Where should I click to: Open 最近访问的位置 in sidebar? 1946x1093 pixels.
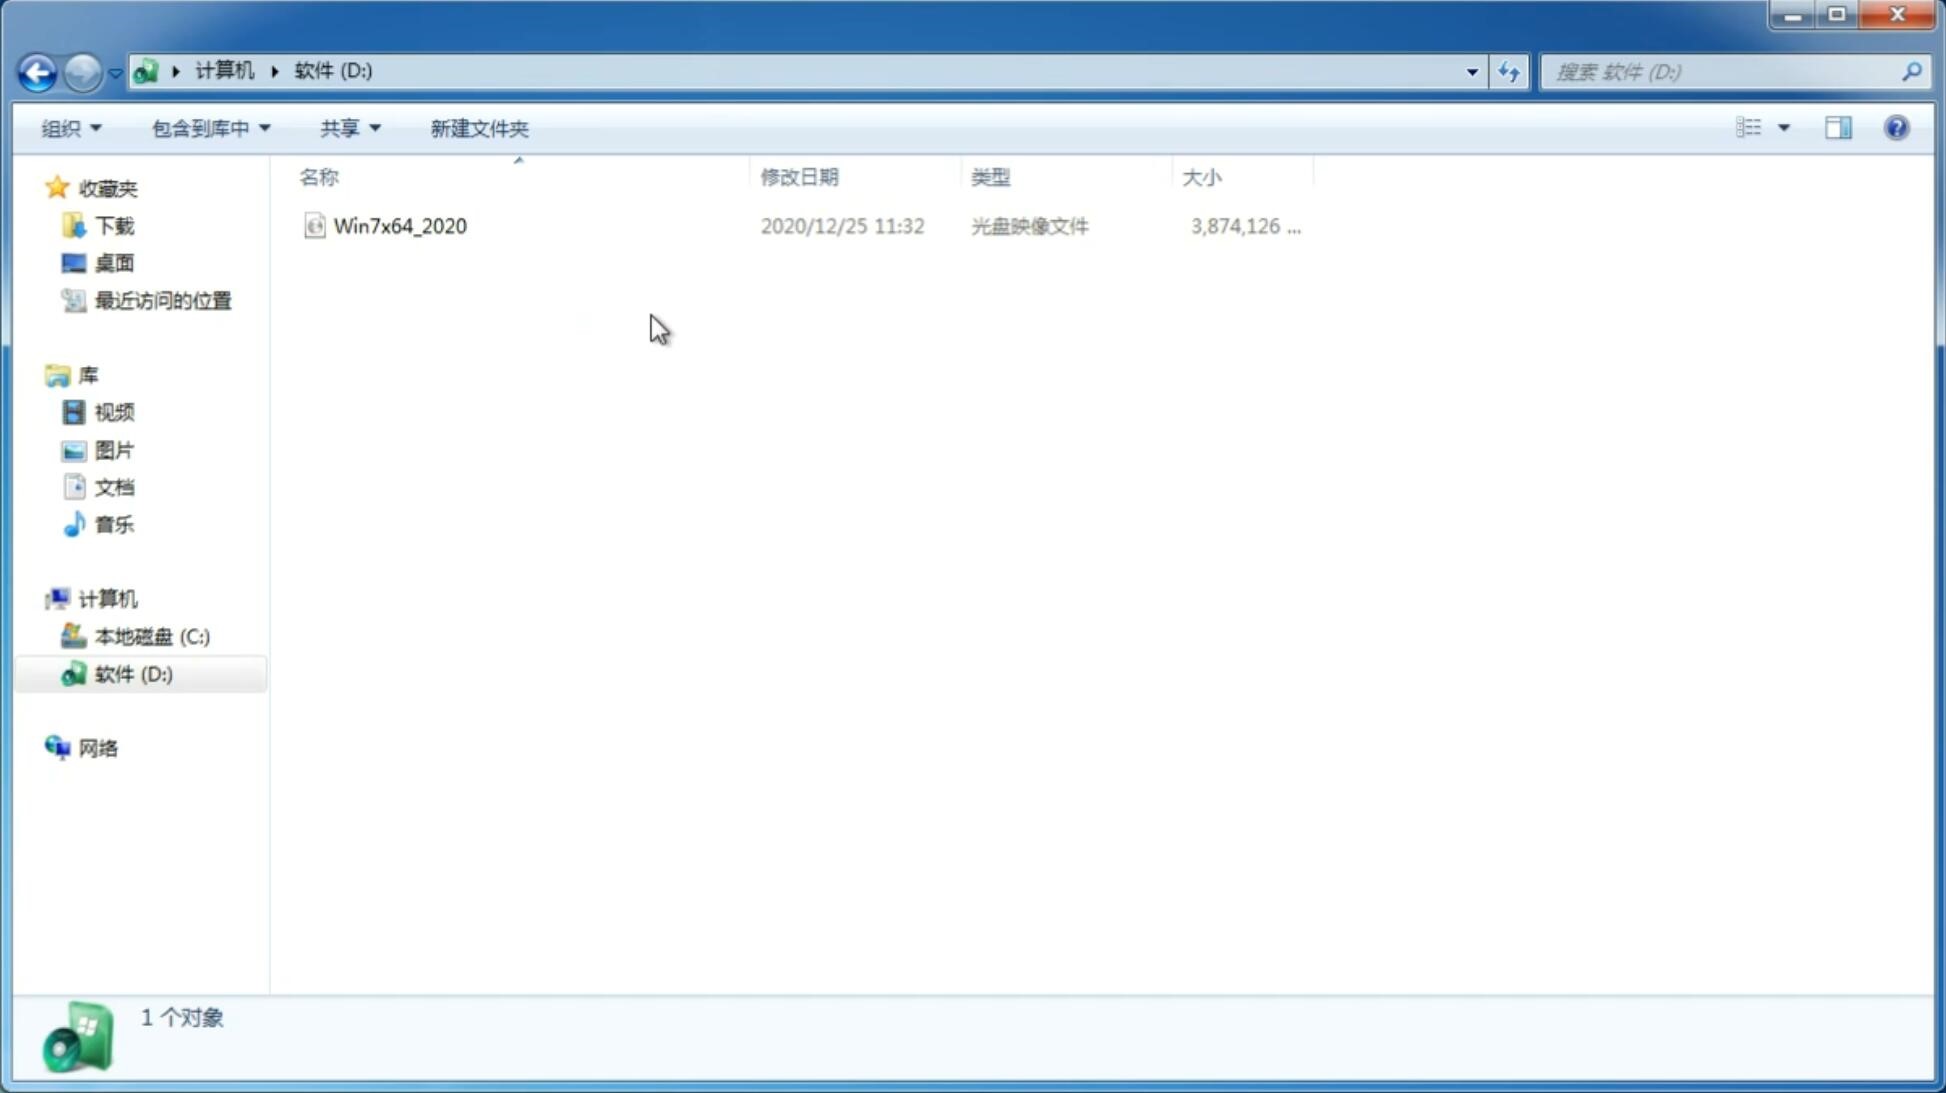coord(162,301)
